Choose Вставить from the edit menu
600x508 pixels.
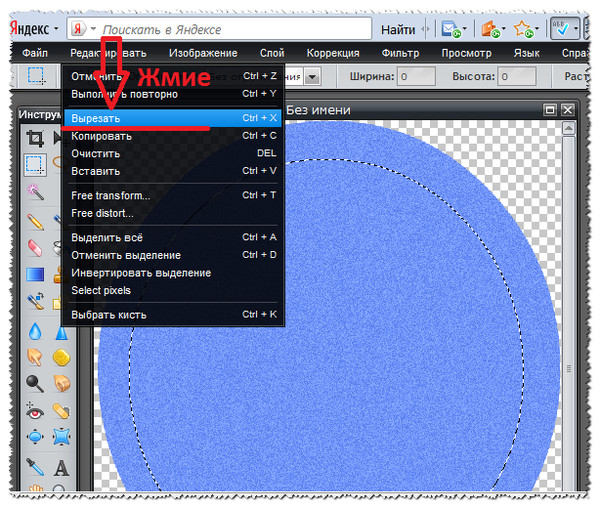(x=173, y=171)
